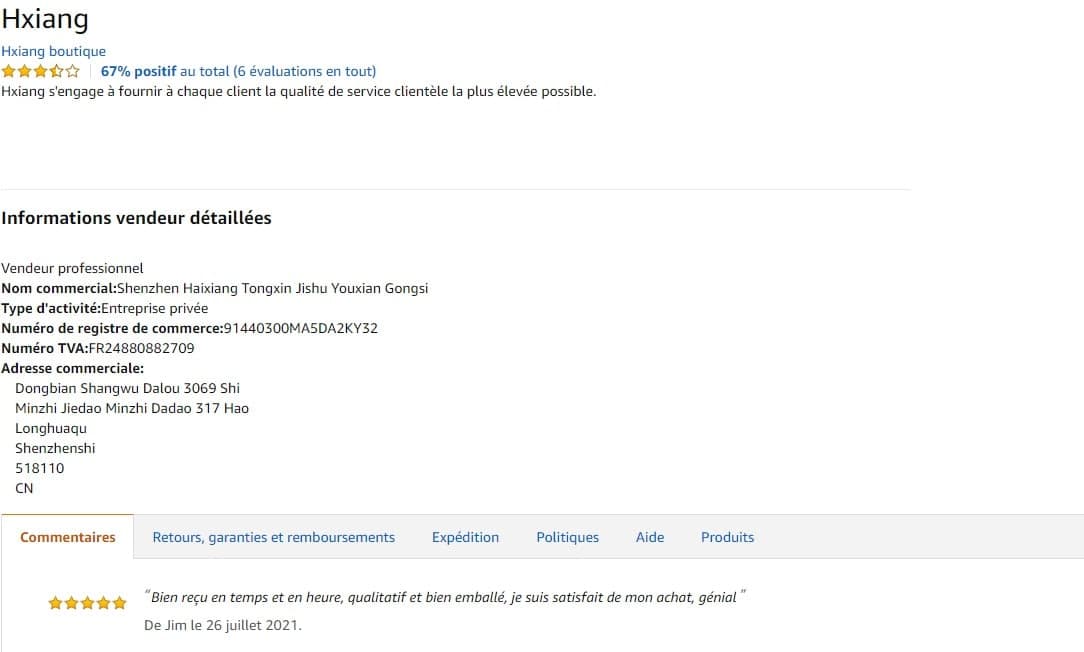Image resolution: width=1084 pixels, height=652 pixels.
Task: Open the Politiques tab
Action: coord(567,537)
